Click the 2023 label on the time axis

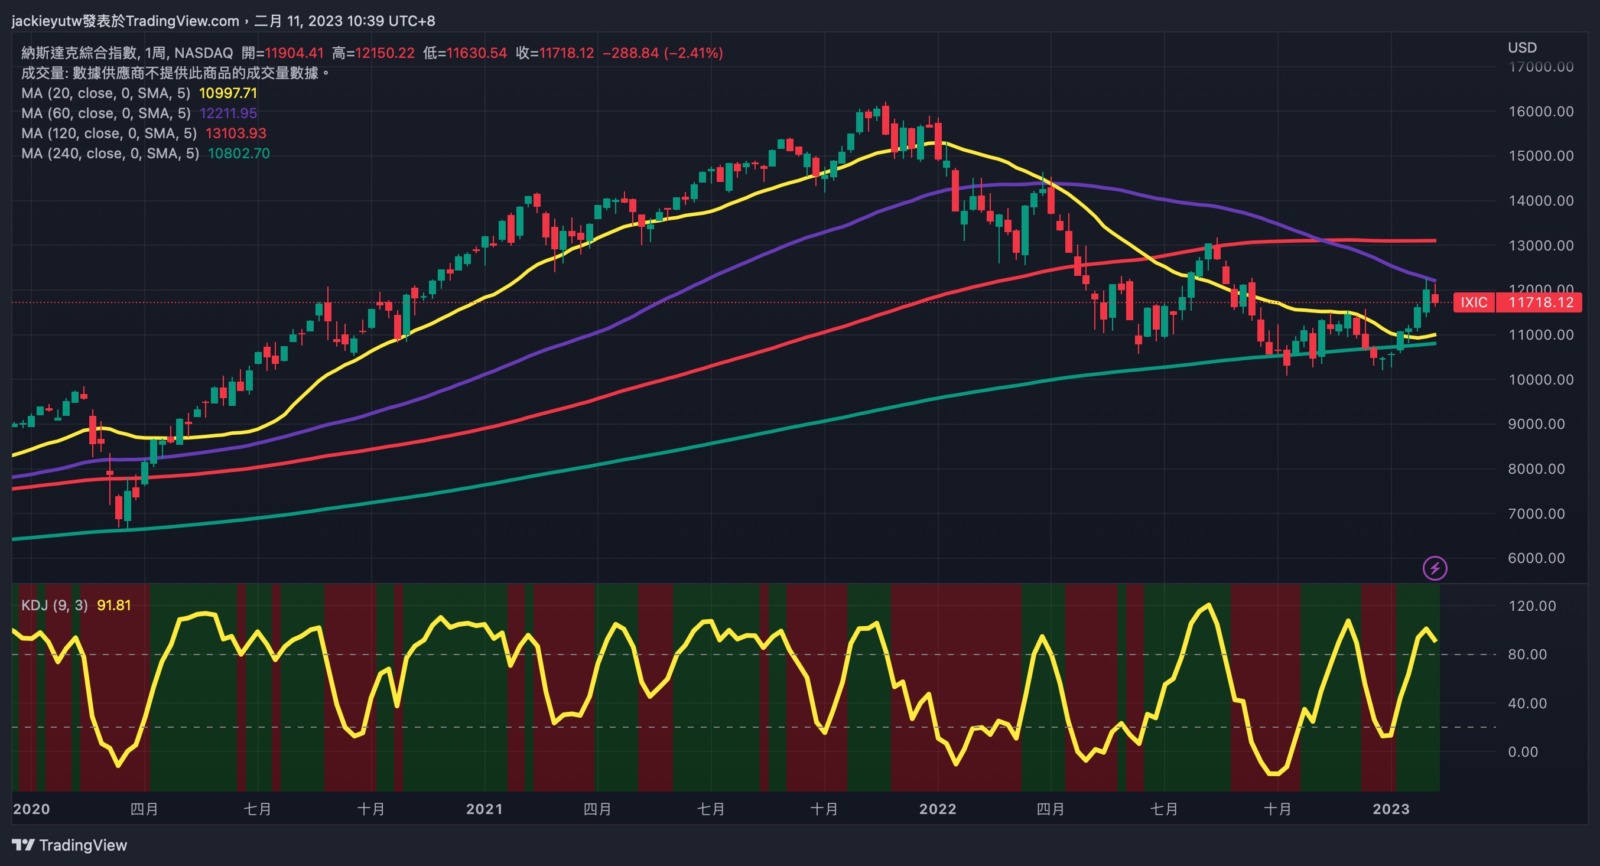1390,809
